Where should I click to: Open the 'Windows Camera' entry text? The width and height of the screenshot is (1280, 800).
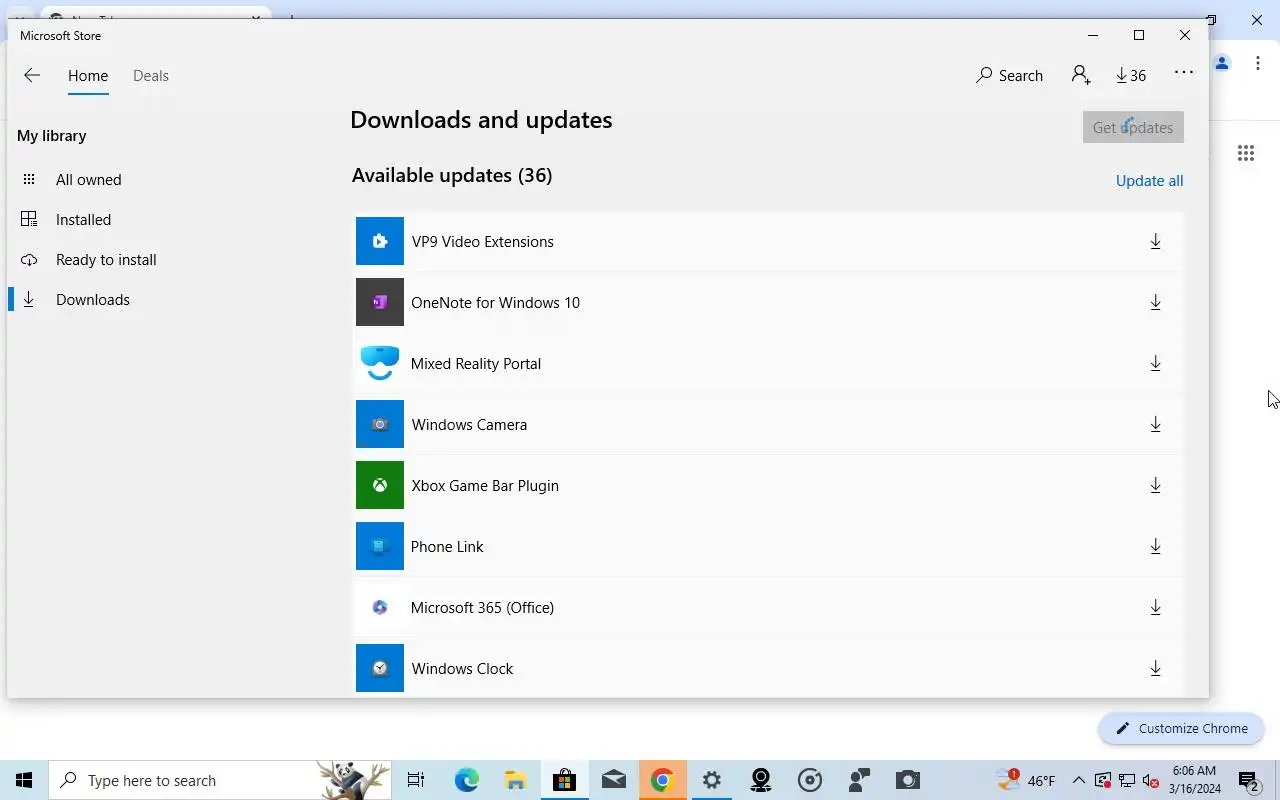pos(469,425)
